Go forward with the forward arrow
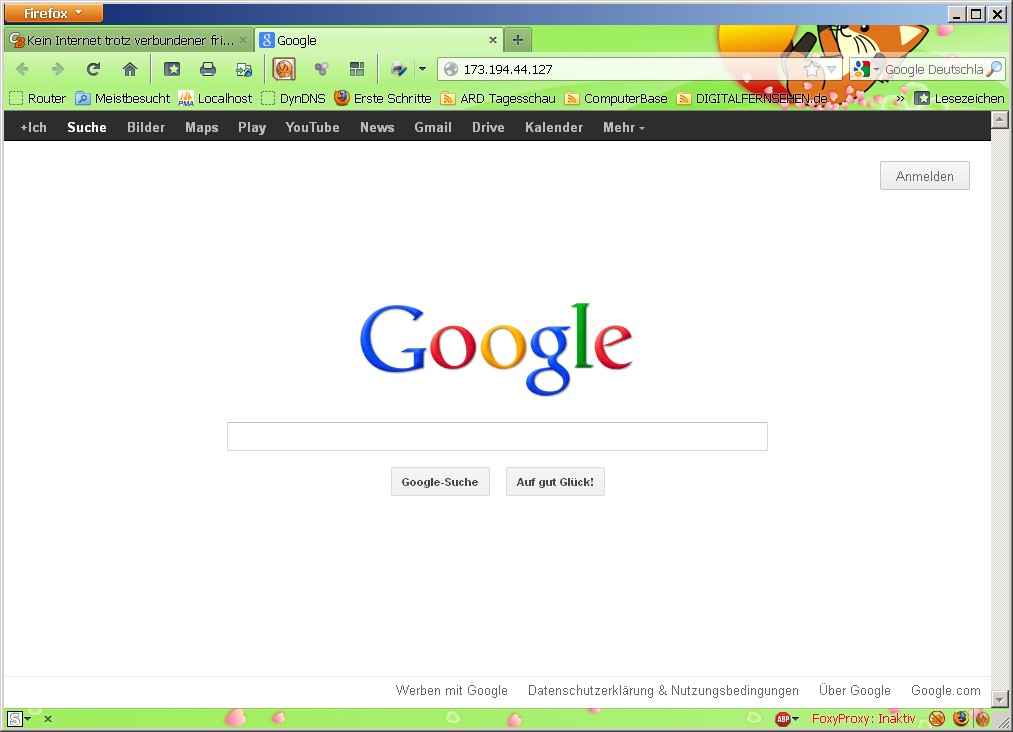This screenshot has width=1013, height=732. click(x=57, y=69)
